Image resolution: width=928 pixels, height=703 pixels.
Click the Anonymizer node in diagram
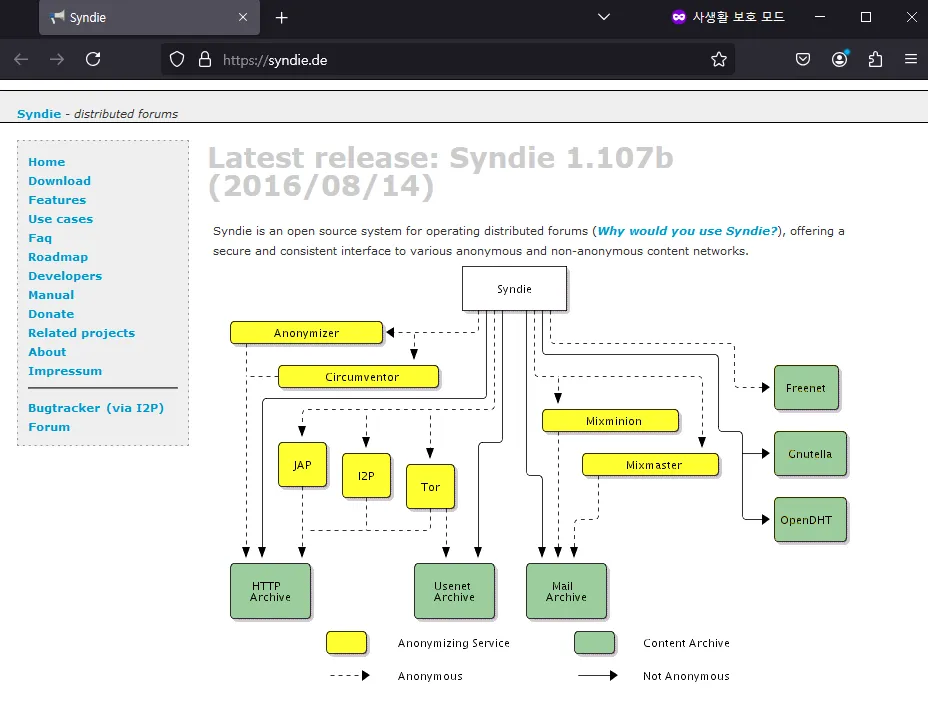(x=307, y=333)
